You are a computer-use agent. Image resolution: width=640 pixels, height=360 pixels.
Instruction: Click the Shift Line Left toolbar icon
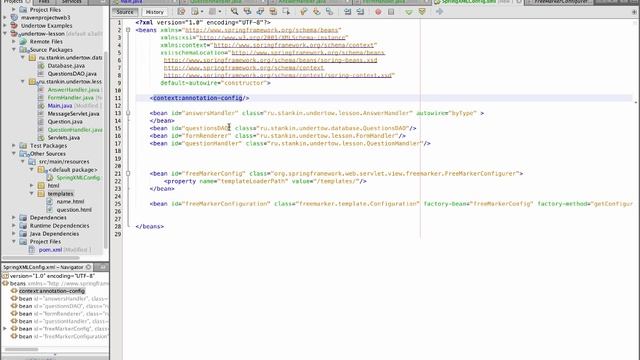pyautogui.click(x=347, y=12)
